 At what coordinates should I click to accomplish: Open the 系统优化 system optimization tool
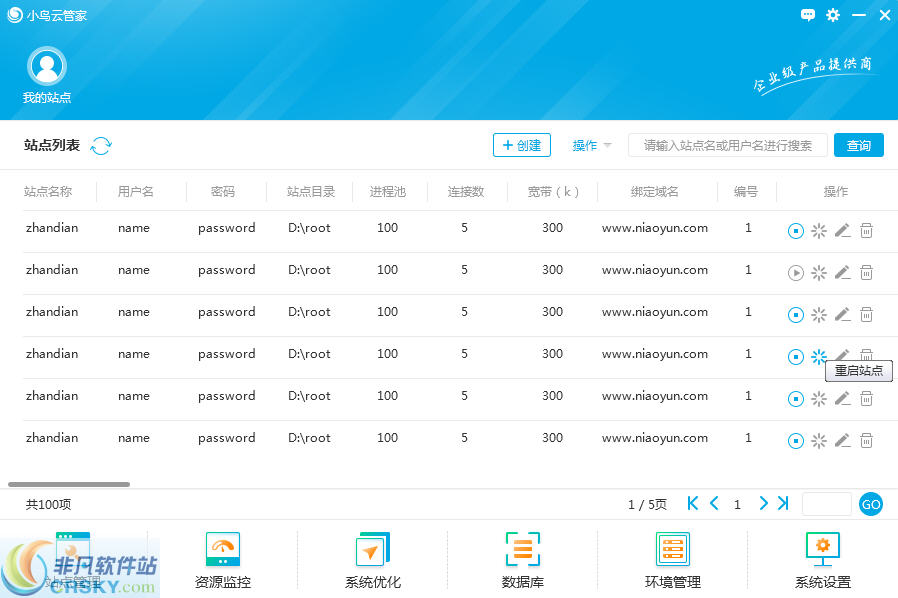pyautogui.click(x=372, y=558)
